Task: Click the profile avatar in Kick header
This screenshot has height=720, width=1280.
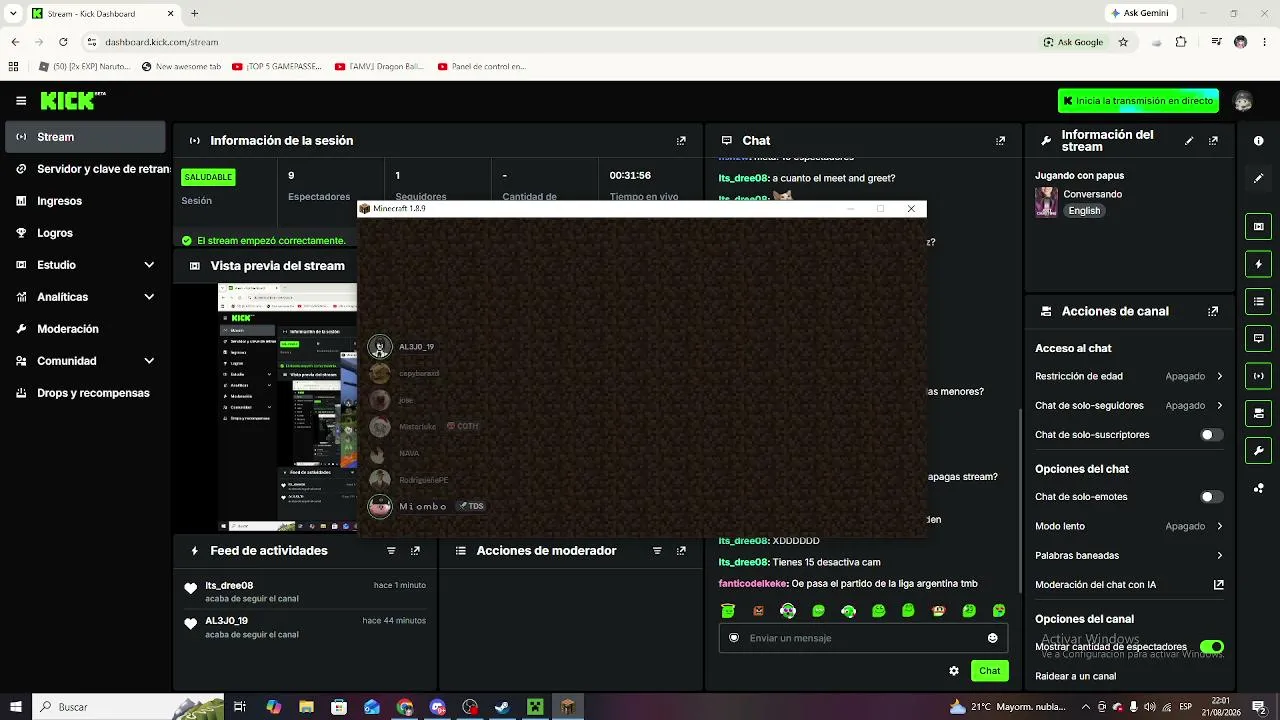Action: pyautogui.click(x=1243, y=101)
